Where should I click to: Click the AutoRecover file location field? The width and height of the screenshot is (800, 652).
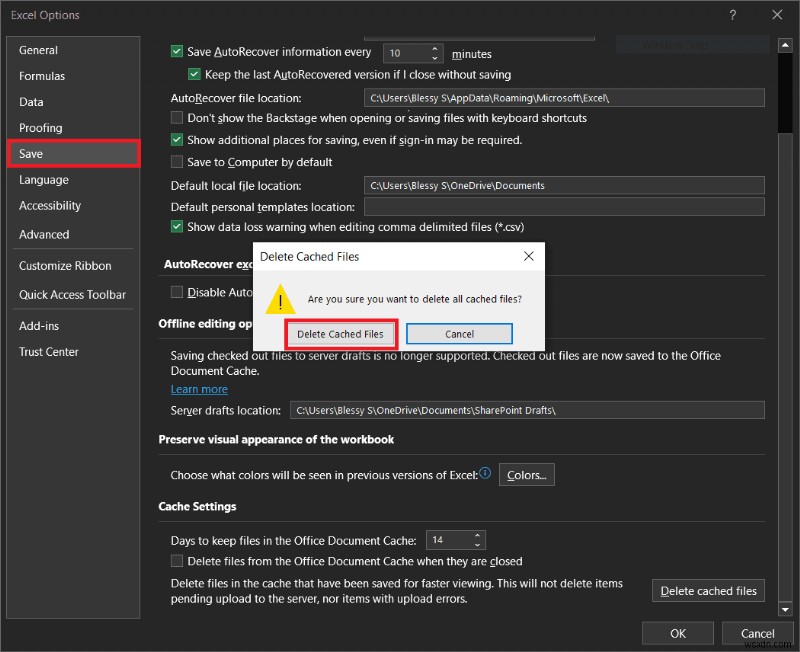[564, 98]
